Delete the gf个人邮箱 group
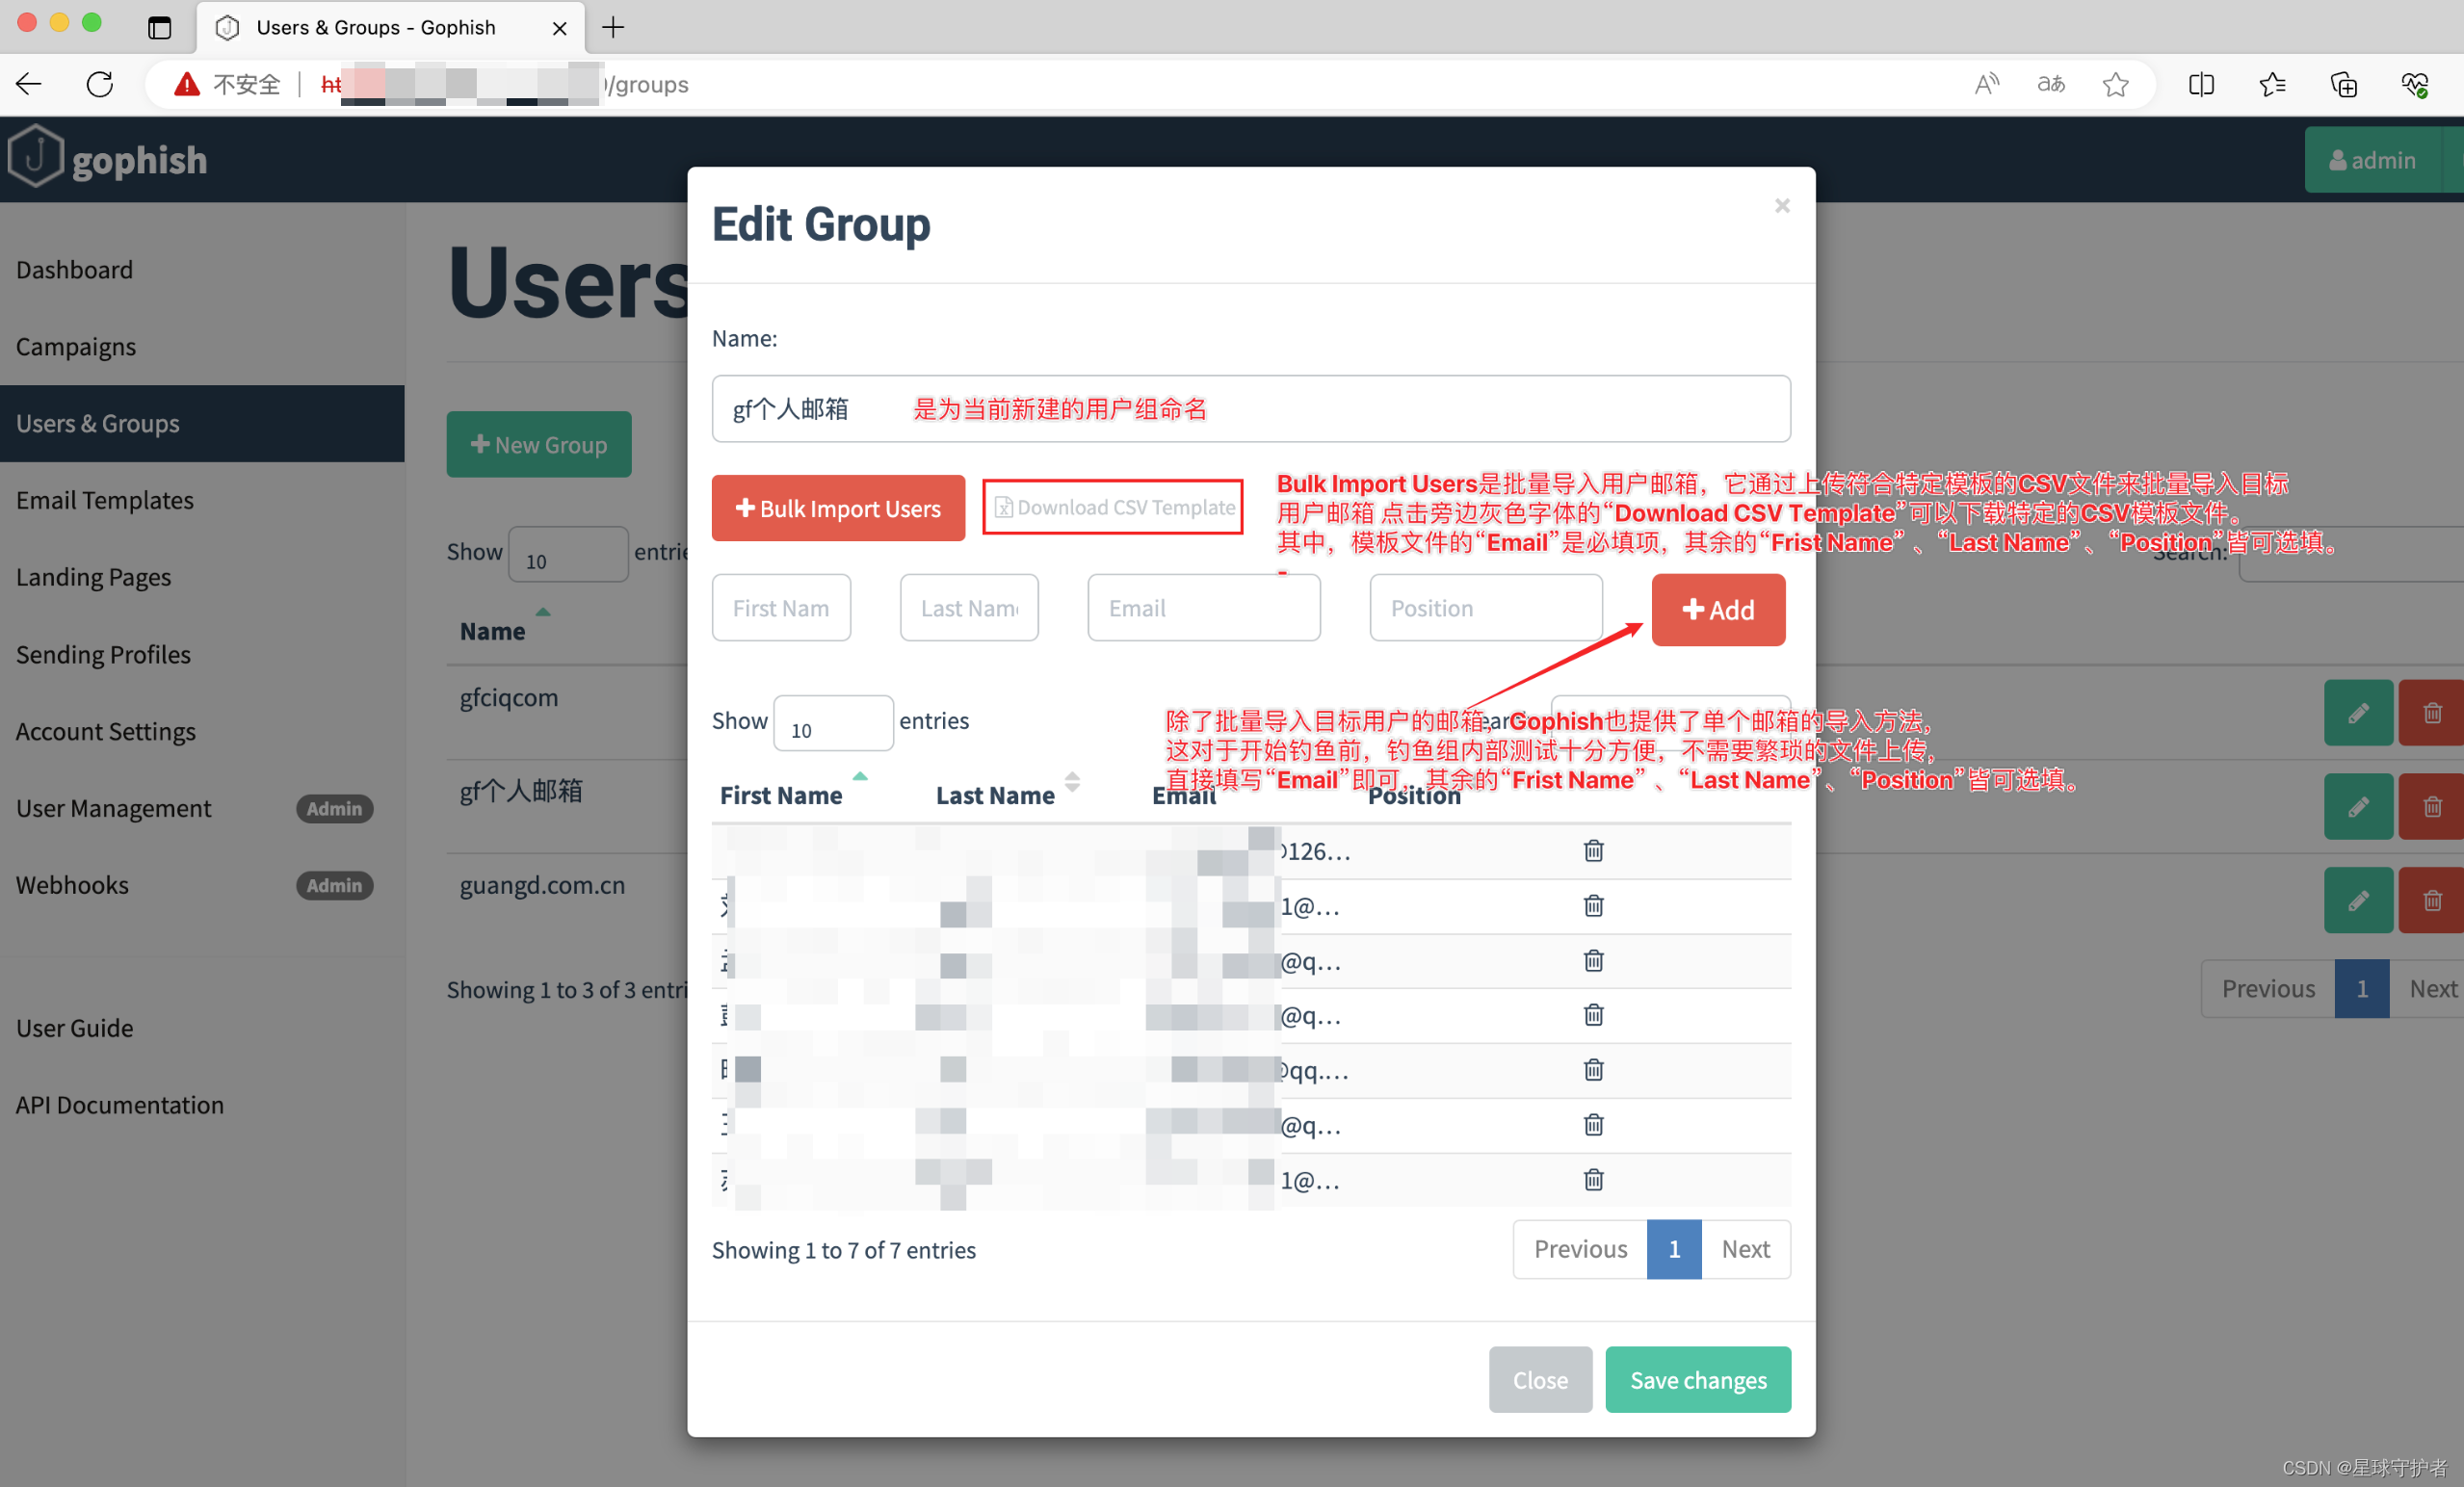This screenshot has width=2464, height=1487. 2431,806
